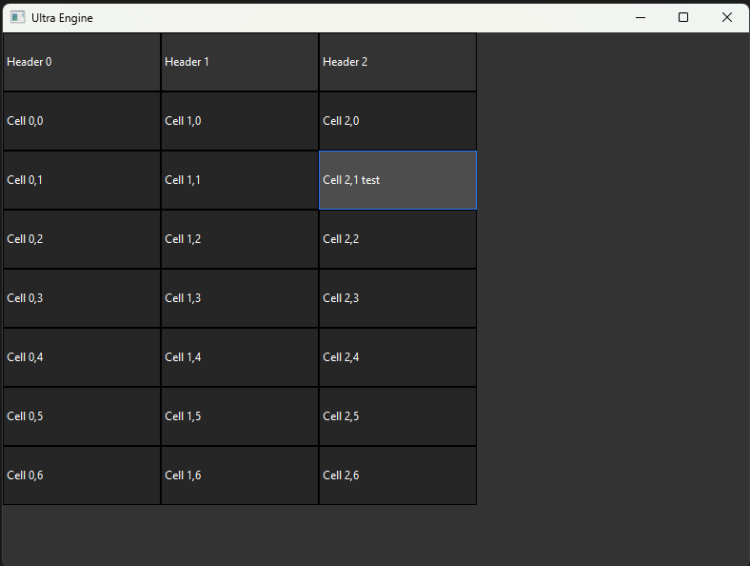Click Cell 1,1 in the table
Screen dimensions: 750x566
[239, 180]
